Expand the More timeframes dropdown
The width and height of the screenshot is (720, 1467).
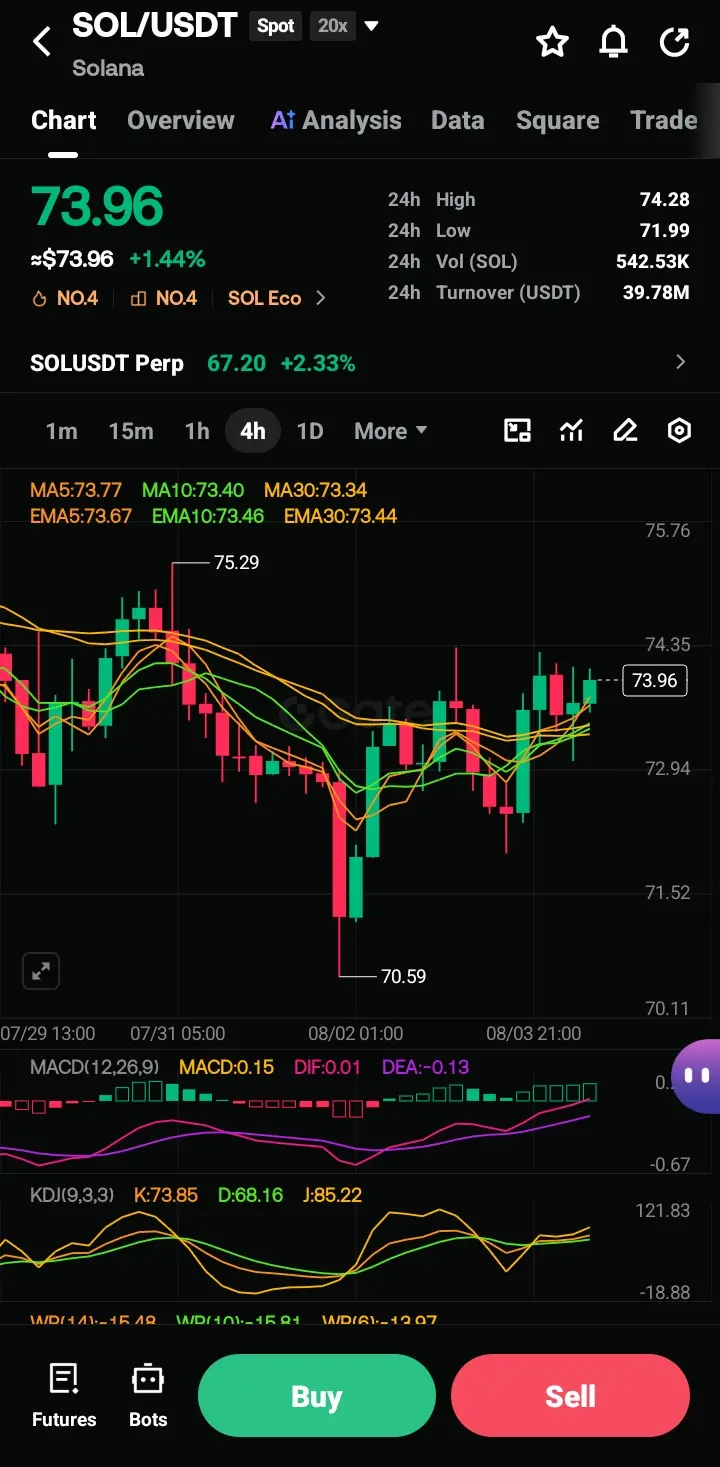[x=390, y=431]
